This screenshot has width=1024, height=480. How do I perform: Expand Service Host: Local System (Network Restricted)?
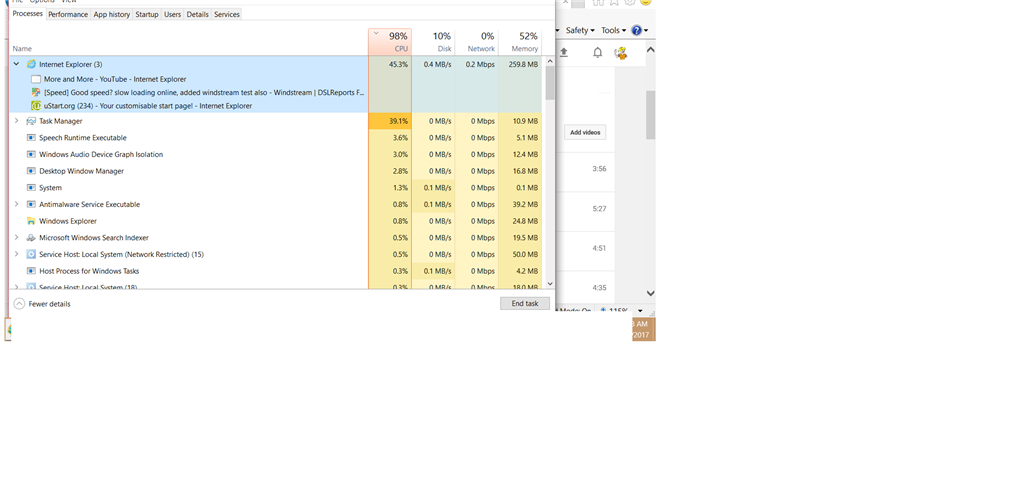tap(16, 254)
